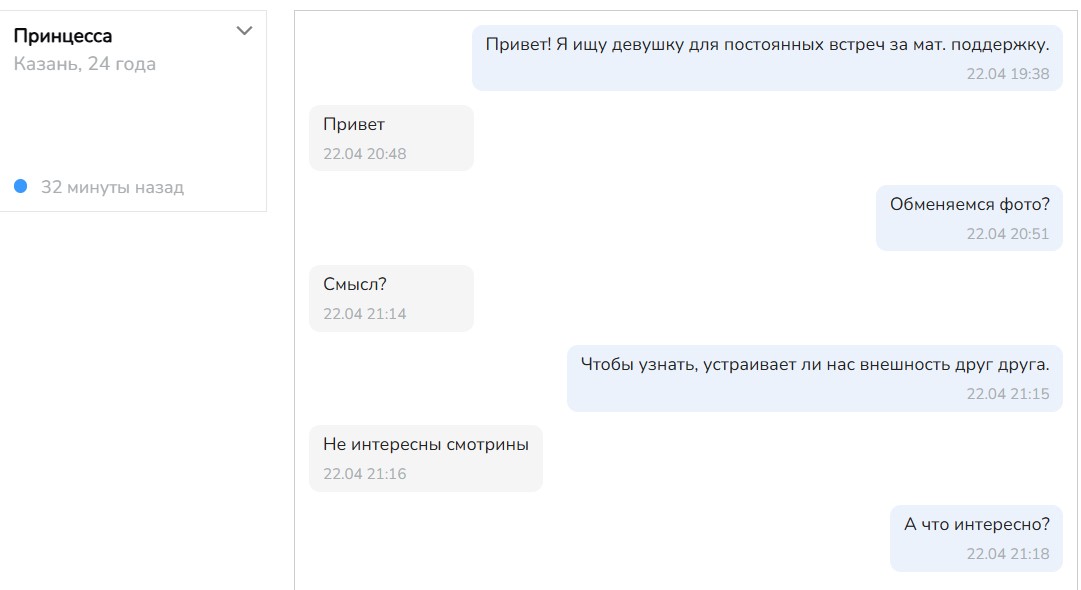The image size is (1081, 590).
Task: Click the Казань, 24 года profile info
Action: click(x=85, y=64)
